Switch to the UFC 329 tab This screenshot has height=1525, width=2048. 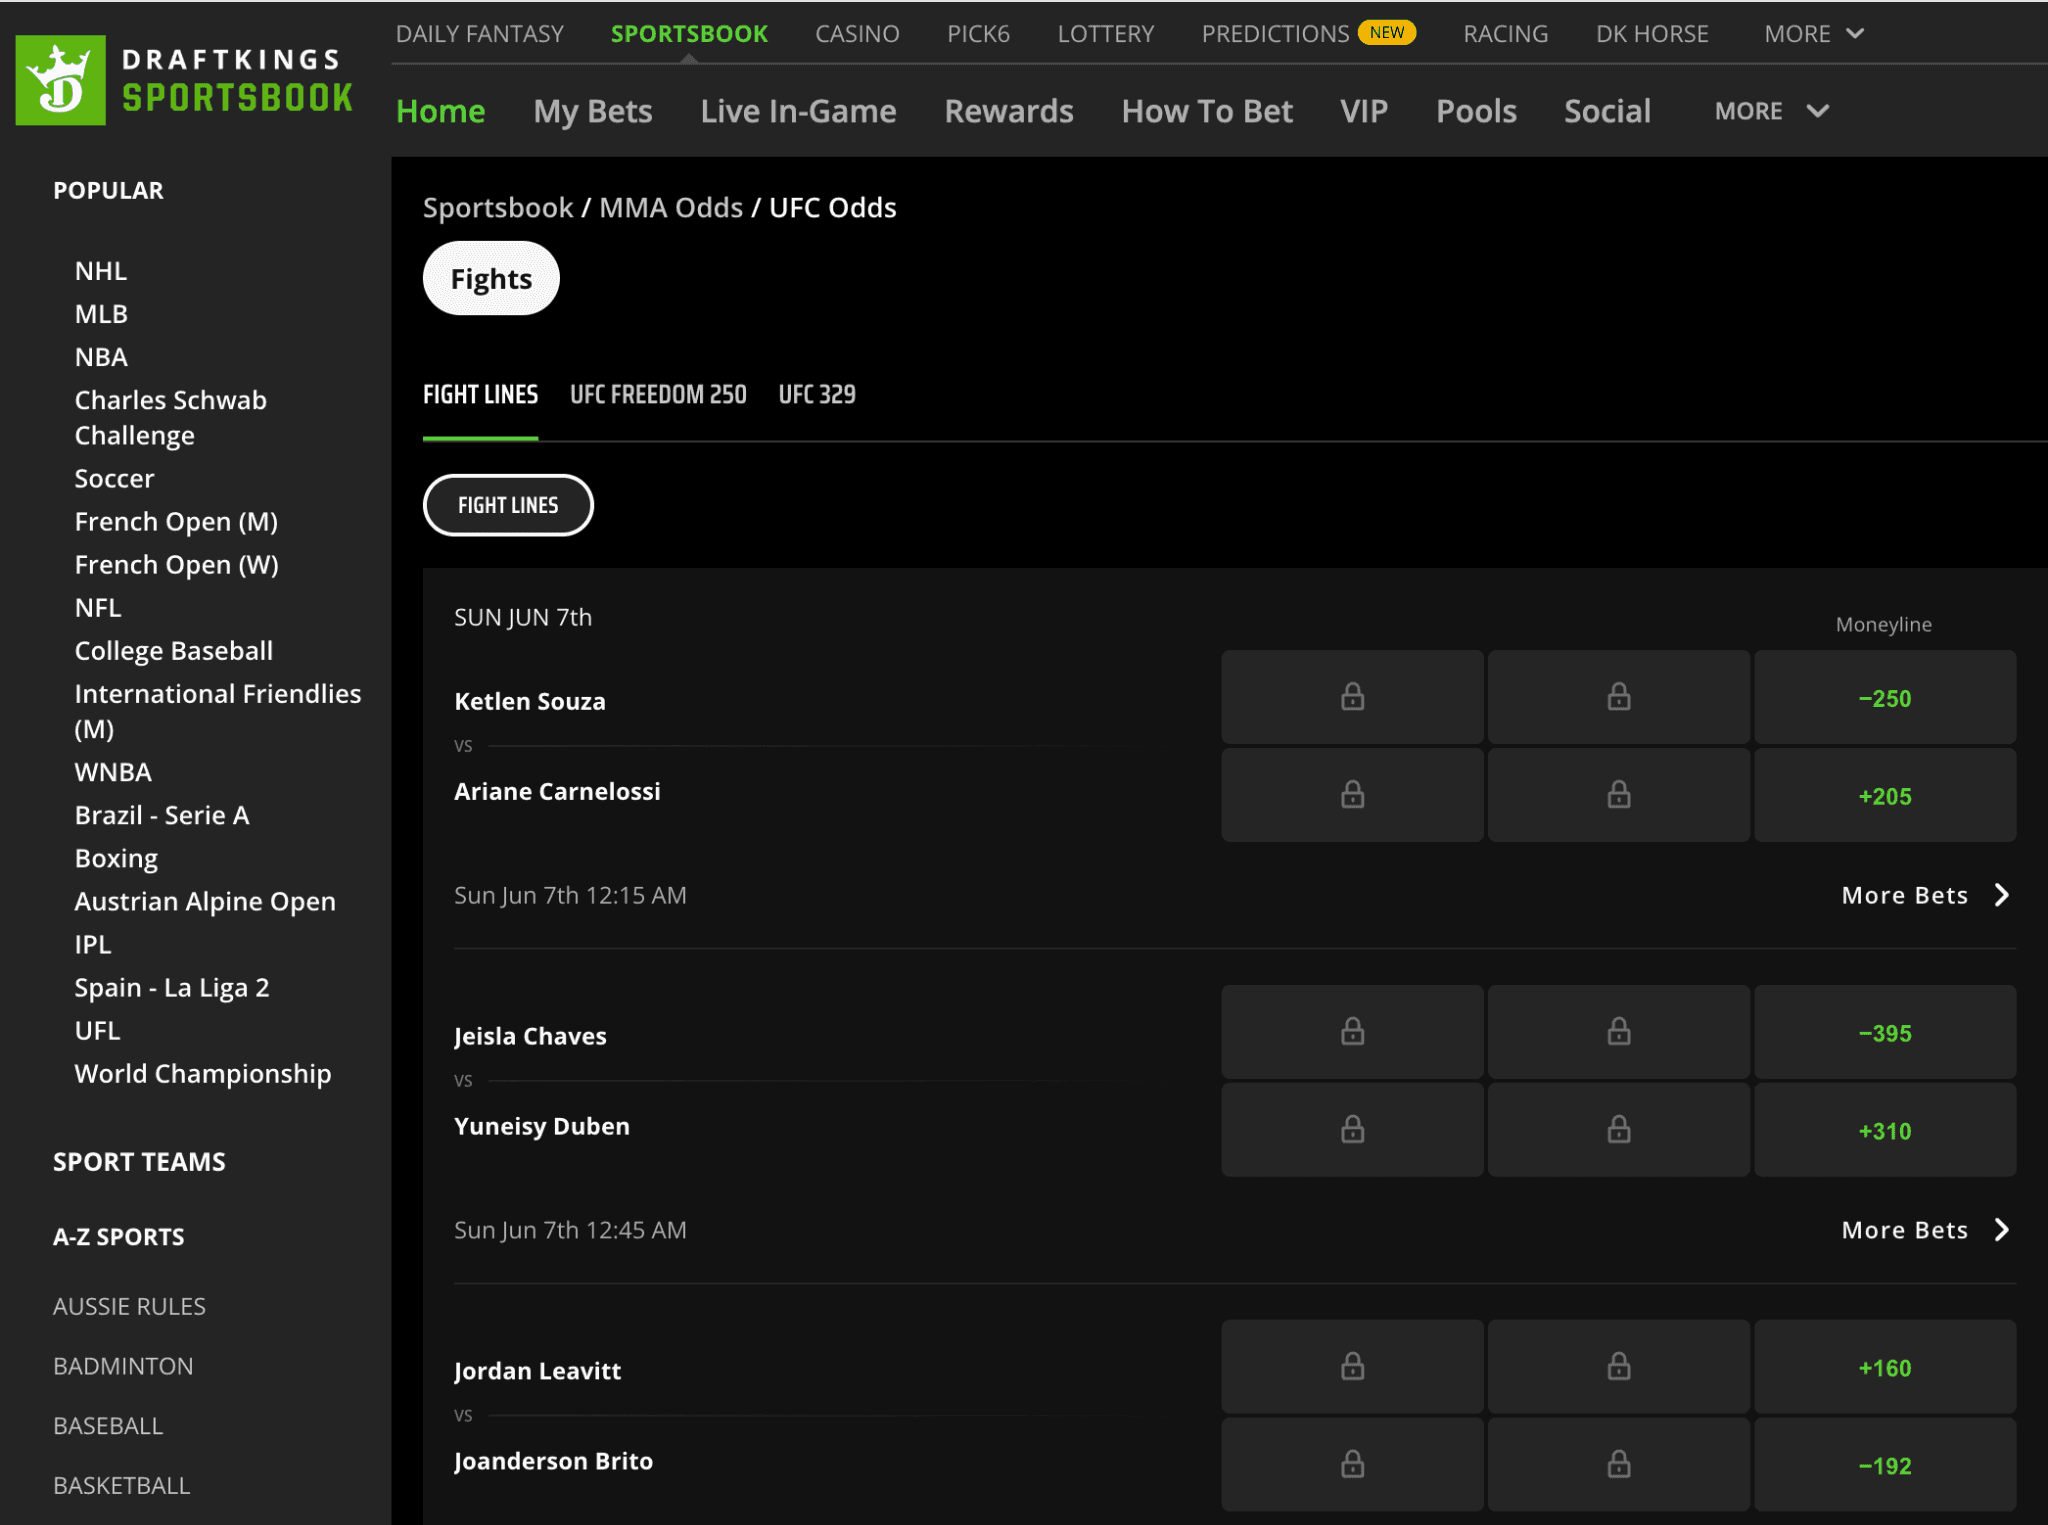[x=817, y=395]
